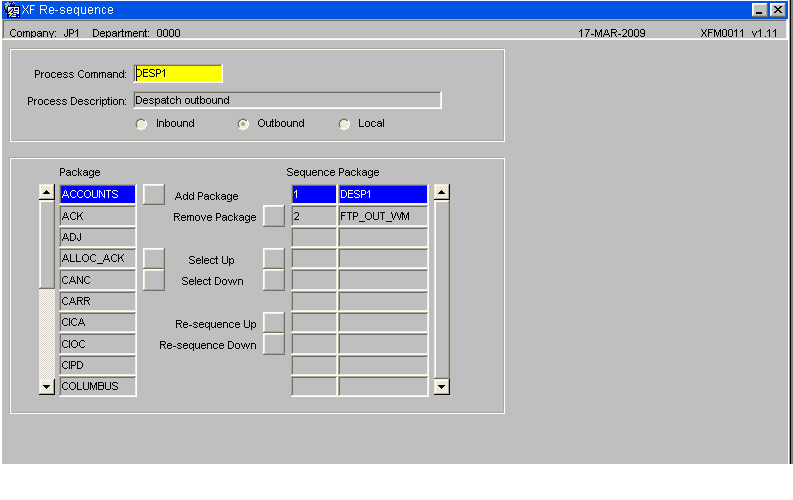The width and height of the screenshot is (793, 500).
Task: Select the ADJ package row
Action: [x=98, y=237]
